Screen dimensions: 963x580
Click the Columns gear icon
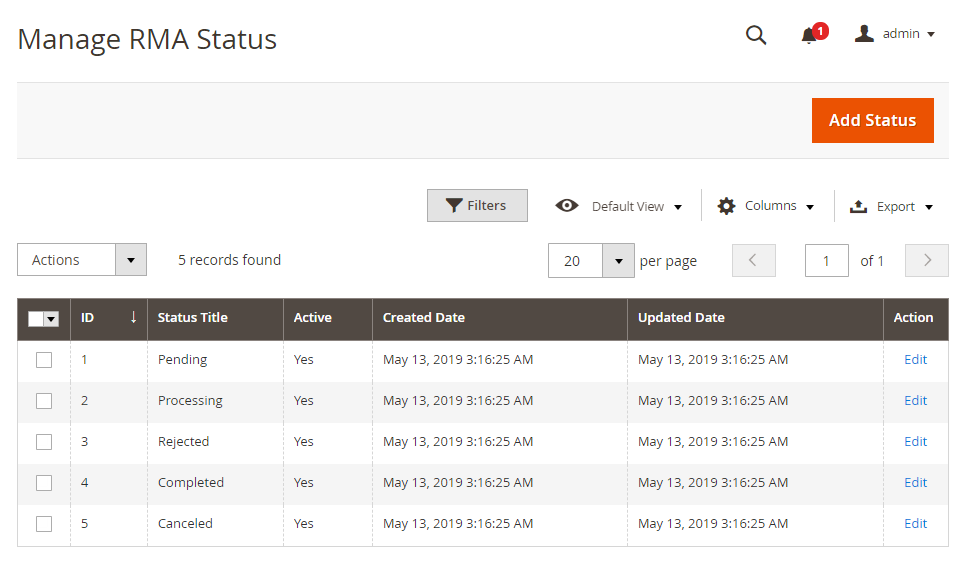[726, 206]
